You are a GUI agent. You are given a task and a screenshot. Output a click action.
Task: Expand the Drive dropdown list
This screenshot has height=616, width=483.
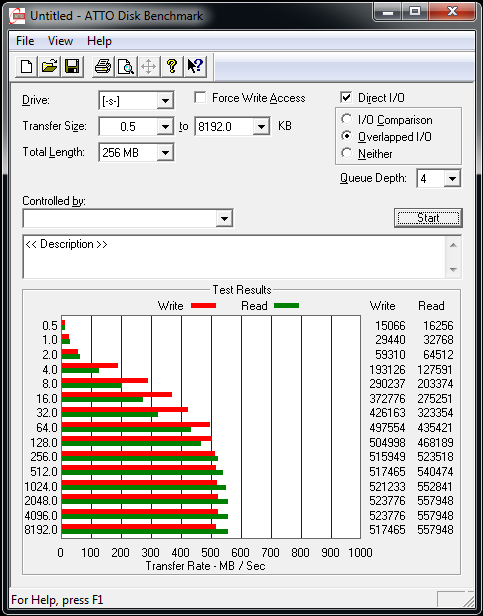[x=165, y=101]
